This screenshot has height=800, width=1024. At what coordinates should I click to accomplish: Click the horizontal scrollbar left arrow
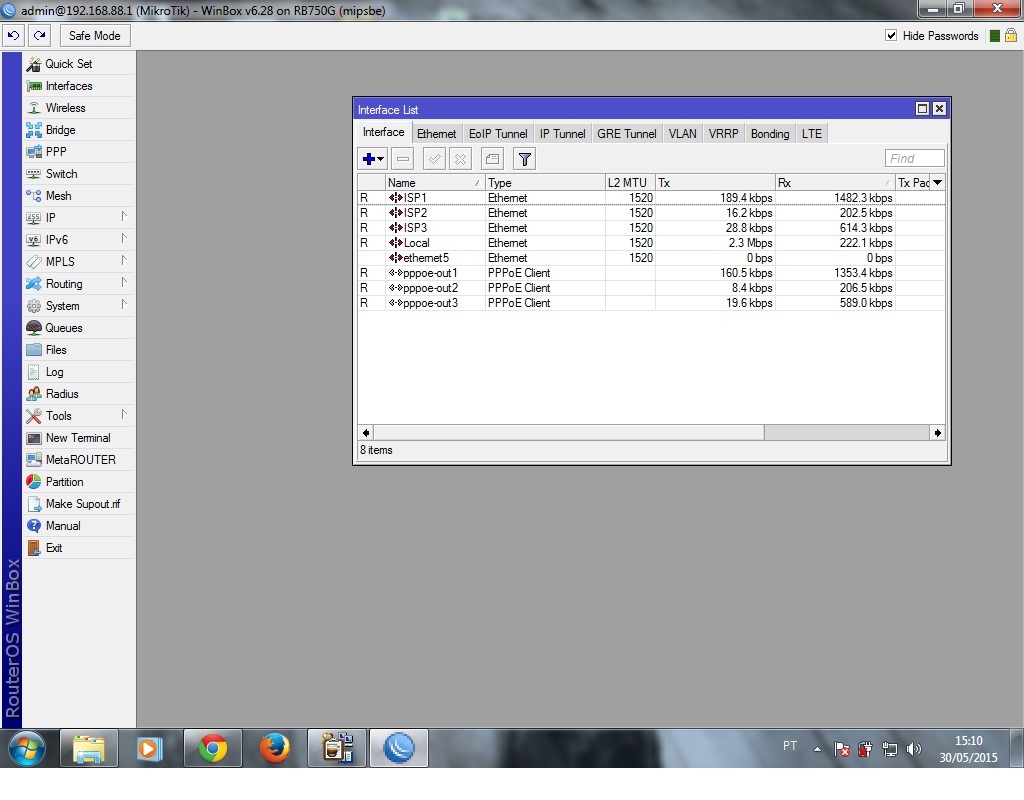(366, 433)
